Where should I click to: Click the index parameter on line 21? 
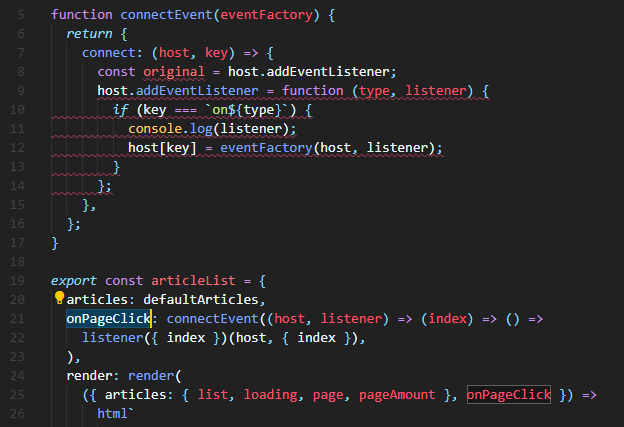pos(447,319)
